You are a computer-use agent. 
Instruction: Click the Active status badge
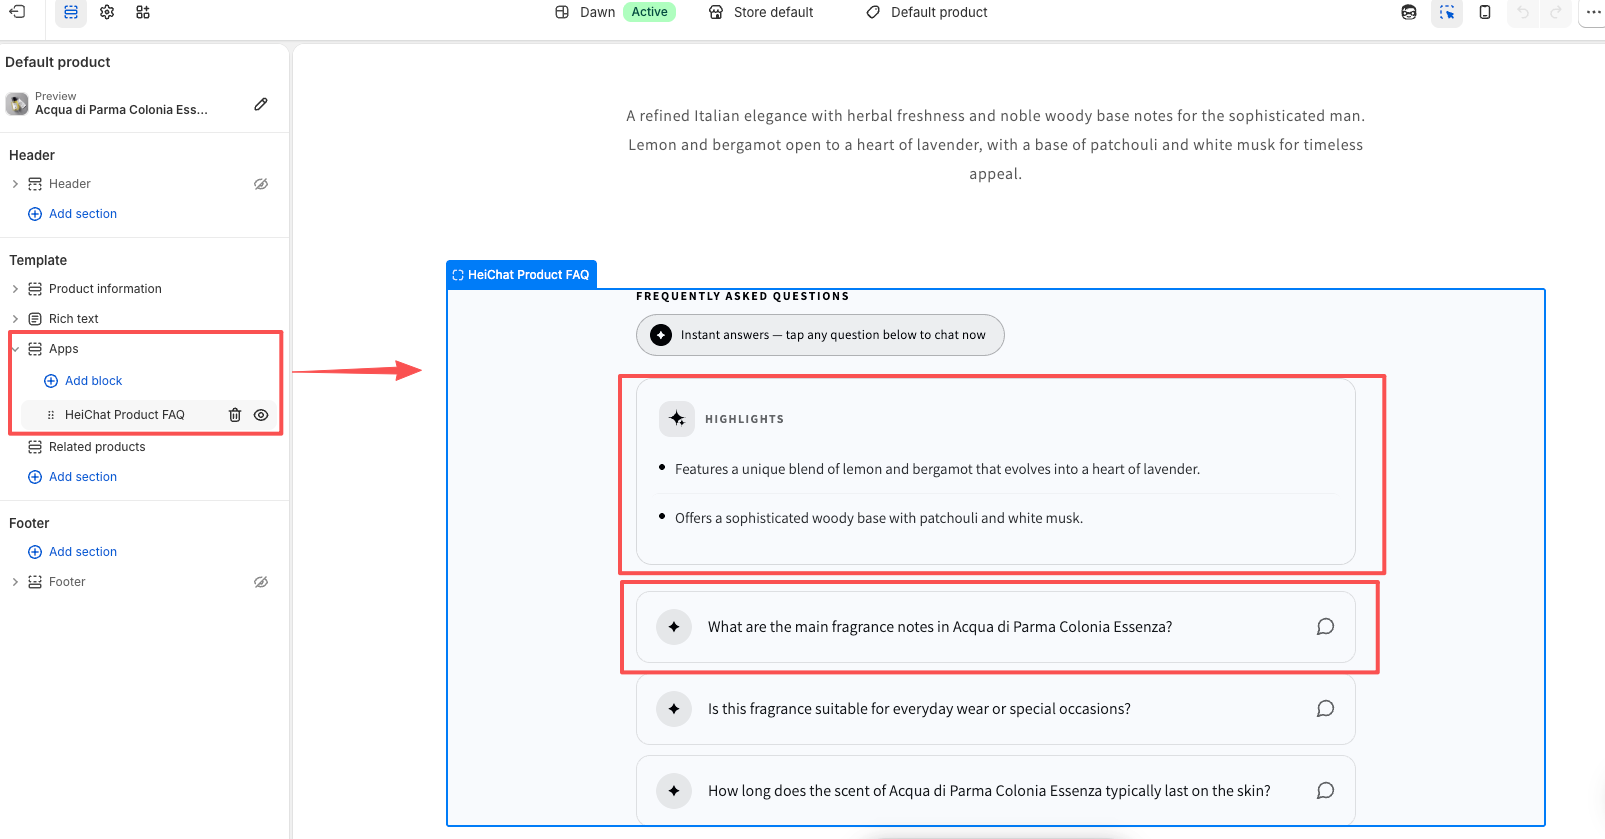[649, 12]
